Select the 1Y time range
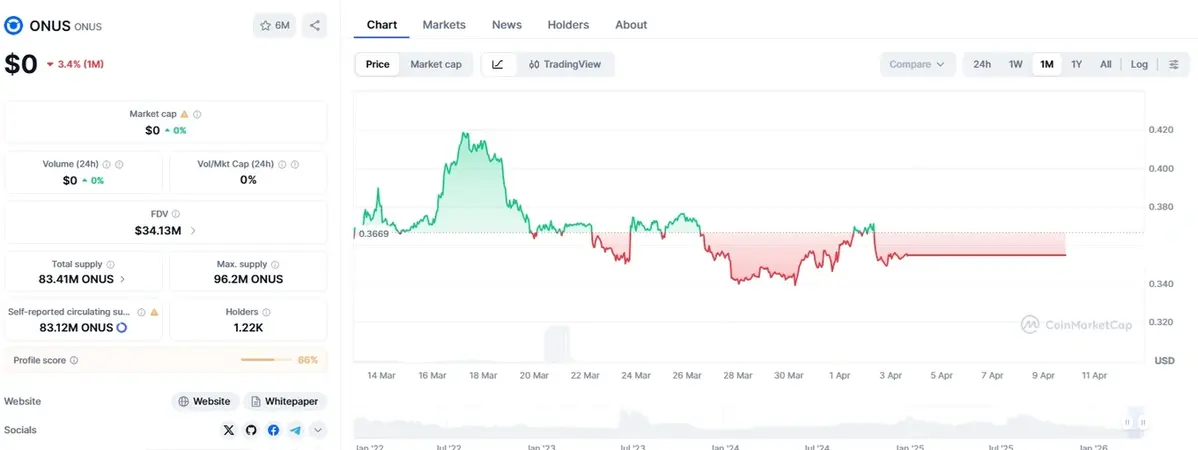The image size is (1198, 450). [1076, 64]
